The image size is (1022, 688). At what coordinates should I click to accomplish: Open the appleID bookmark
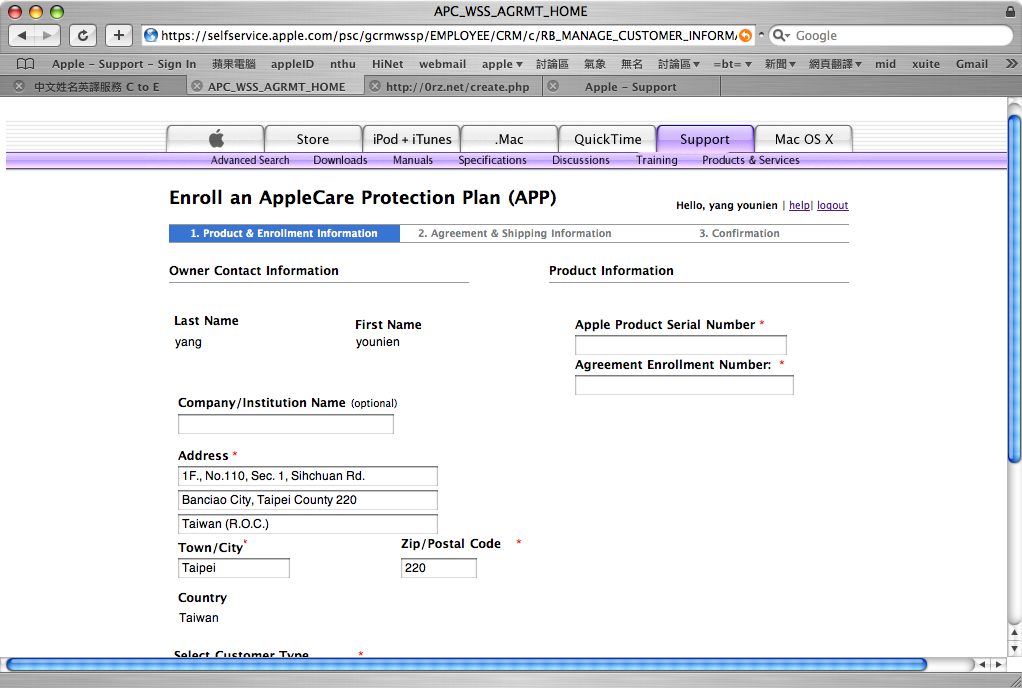292,64
